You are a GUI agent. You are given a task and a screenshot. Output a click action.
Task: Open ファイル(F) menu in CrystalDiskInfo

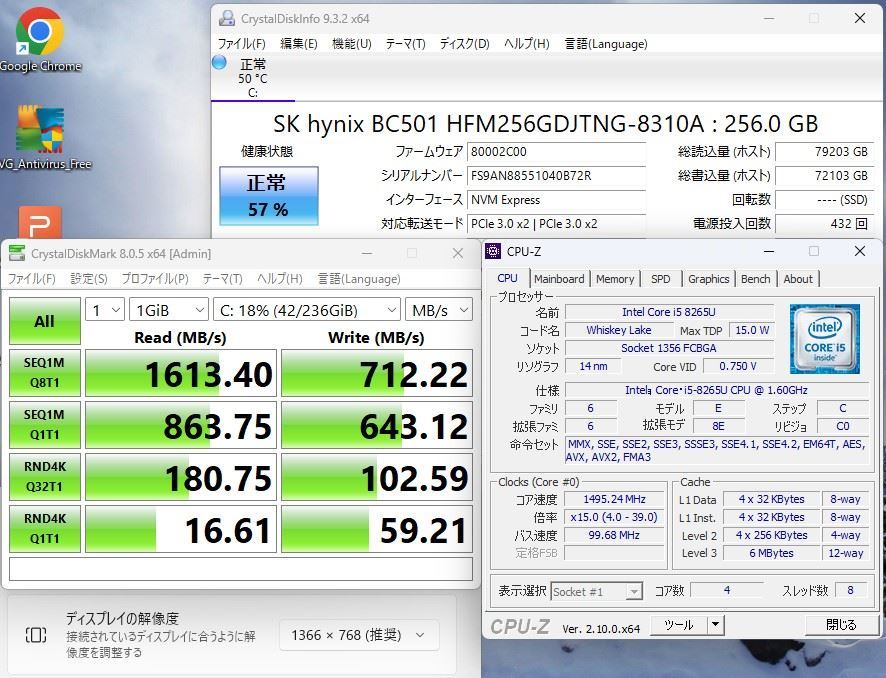point(241,44)
